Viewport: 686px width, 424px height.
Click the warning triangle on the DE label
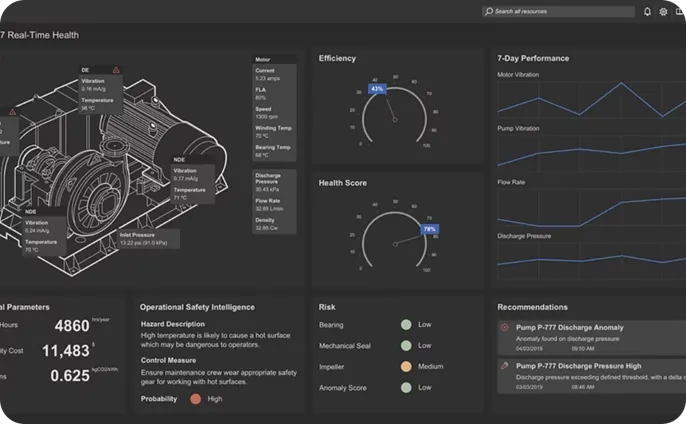[116, 70]
